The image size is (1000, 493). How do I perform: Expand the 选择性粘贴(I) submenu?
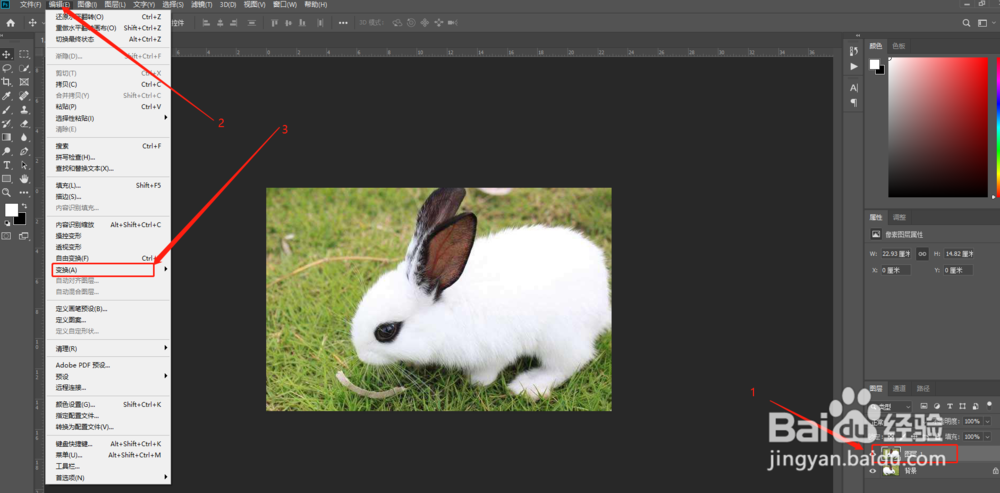(x=166, y=117)
